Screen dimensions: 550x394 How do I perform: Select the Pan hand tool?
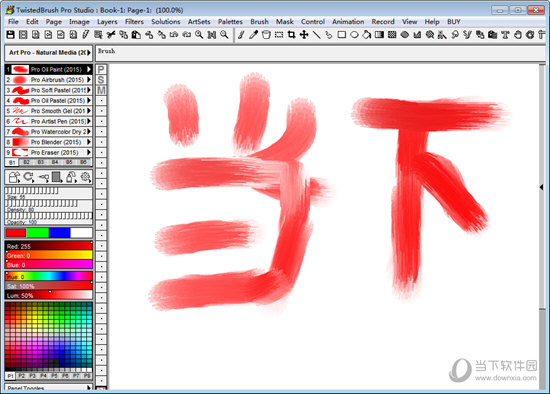tap(518, 35)
